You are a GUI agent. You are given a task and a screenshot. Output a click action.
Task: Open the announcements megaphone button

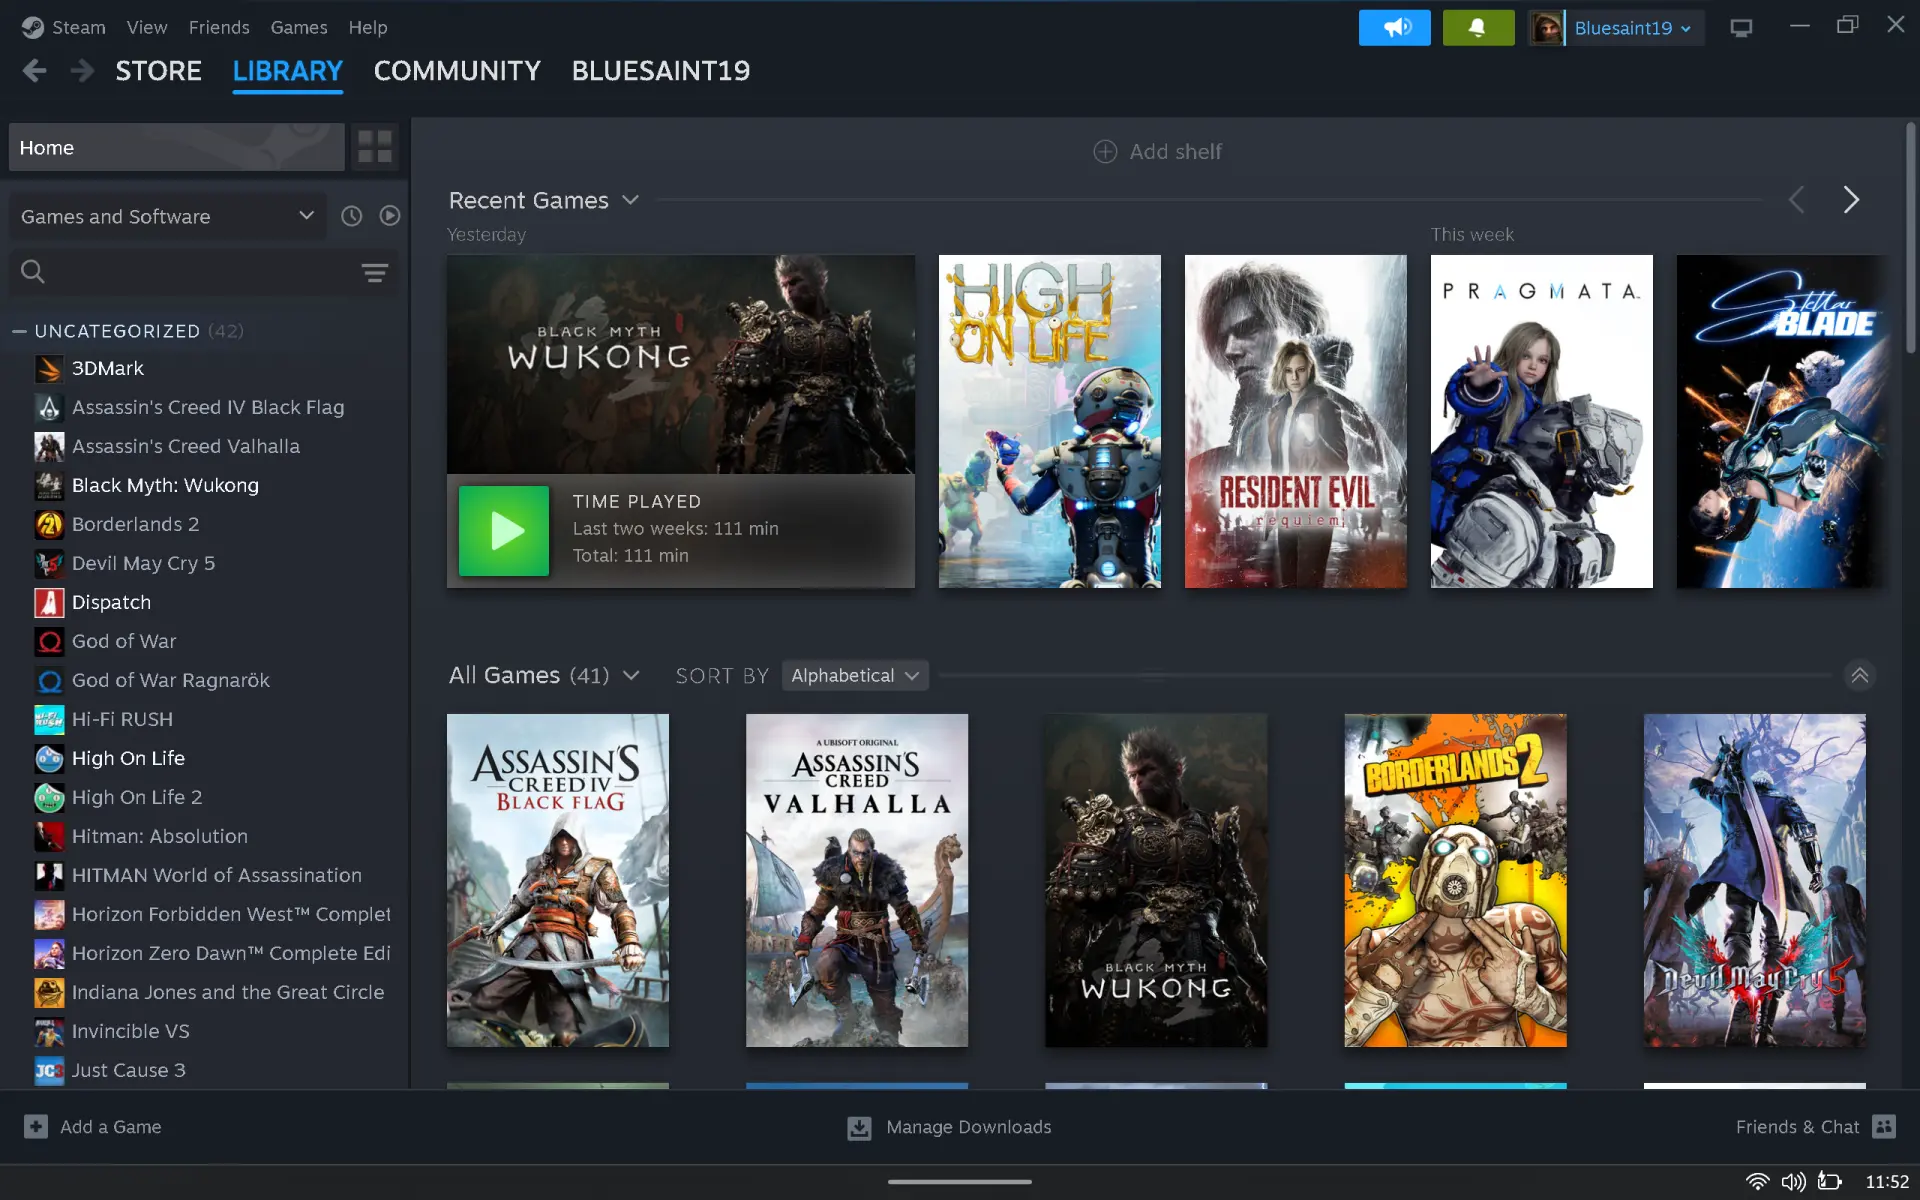coord(1394,28)
